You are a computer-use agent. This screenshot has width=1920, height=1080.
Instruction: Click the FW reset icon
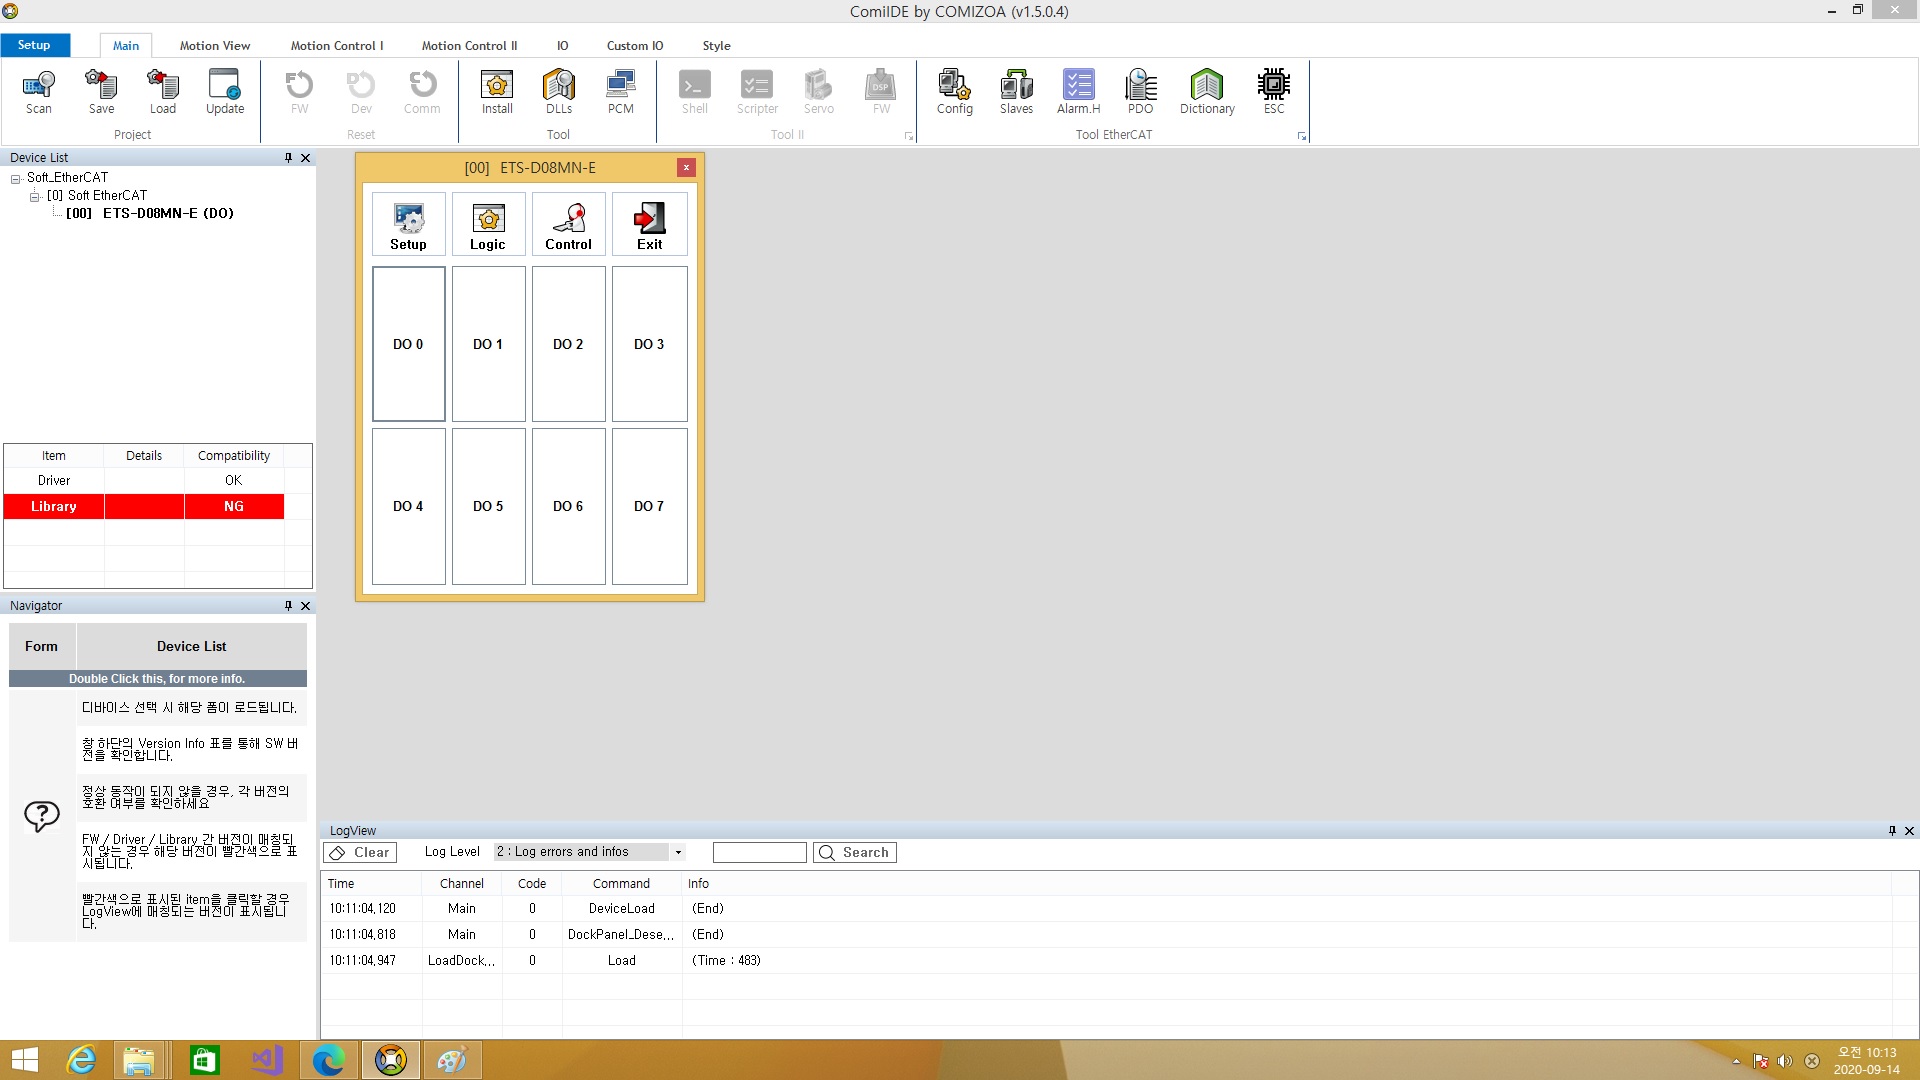[x=299, y=92]
